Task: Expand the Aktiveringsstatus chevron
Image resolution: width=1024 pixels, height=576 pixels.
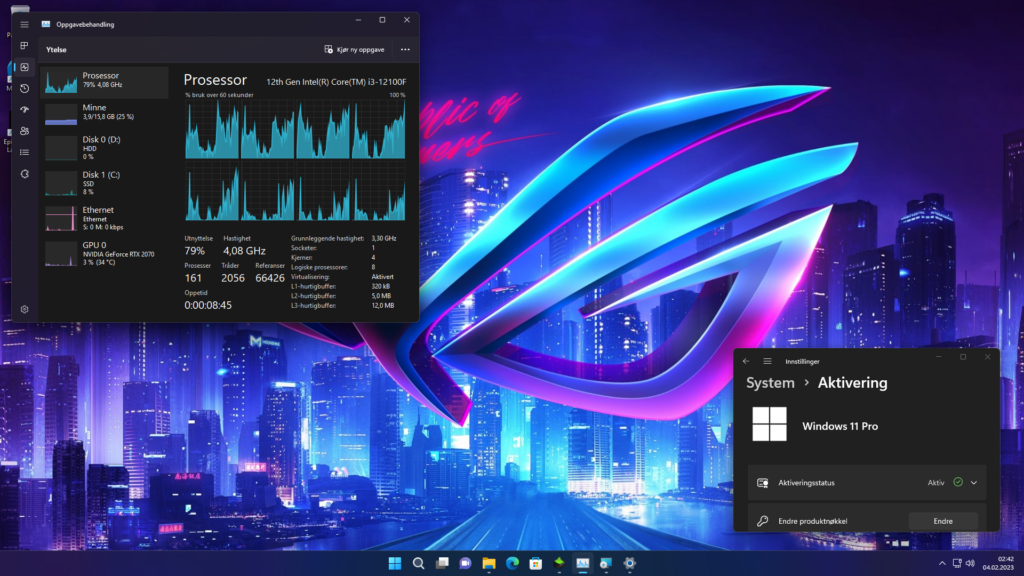Action: click(x=974, y=483)
